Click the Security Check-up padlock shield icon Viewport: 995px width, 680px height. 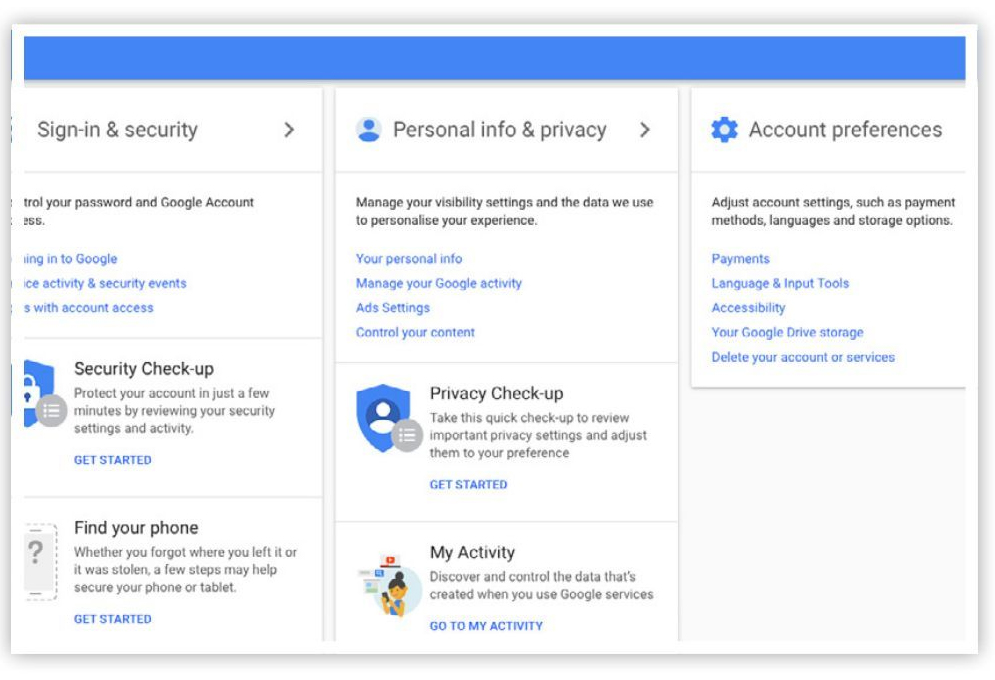click(40, 392)
